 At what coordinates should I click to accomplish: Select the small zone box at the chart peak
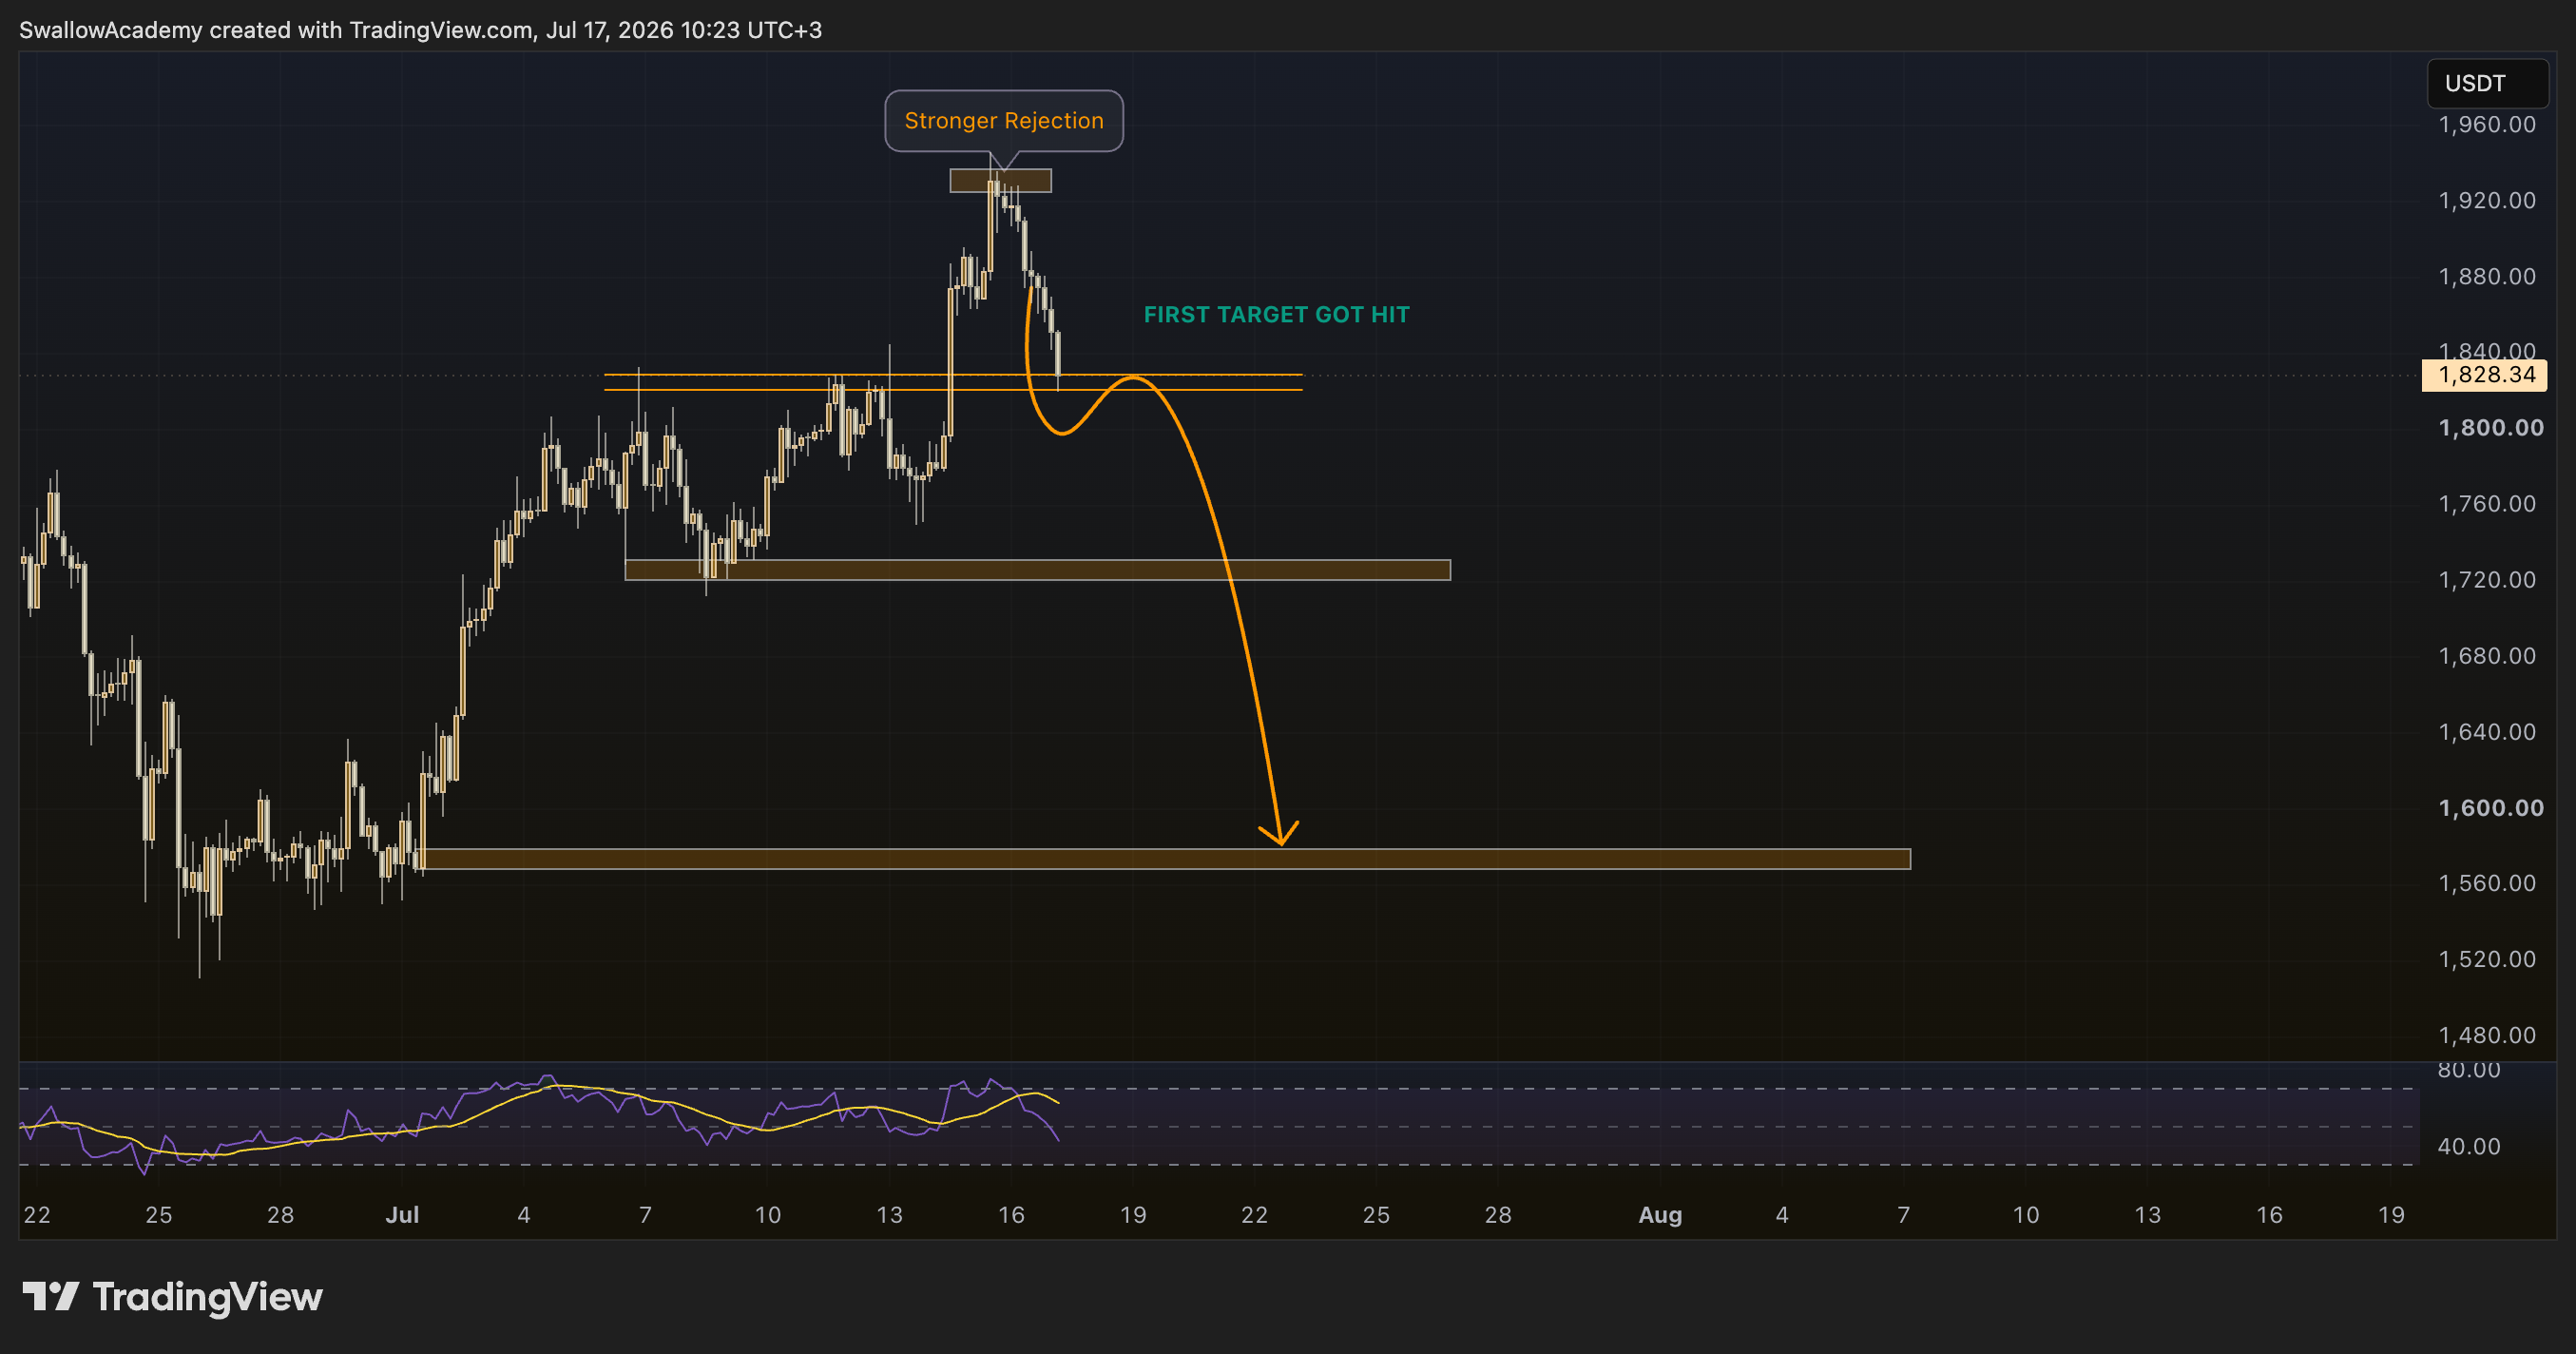coord(1000,181)
